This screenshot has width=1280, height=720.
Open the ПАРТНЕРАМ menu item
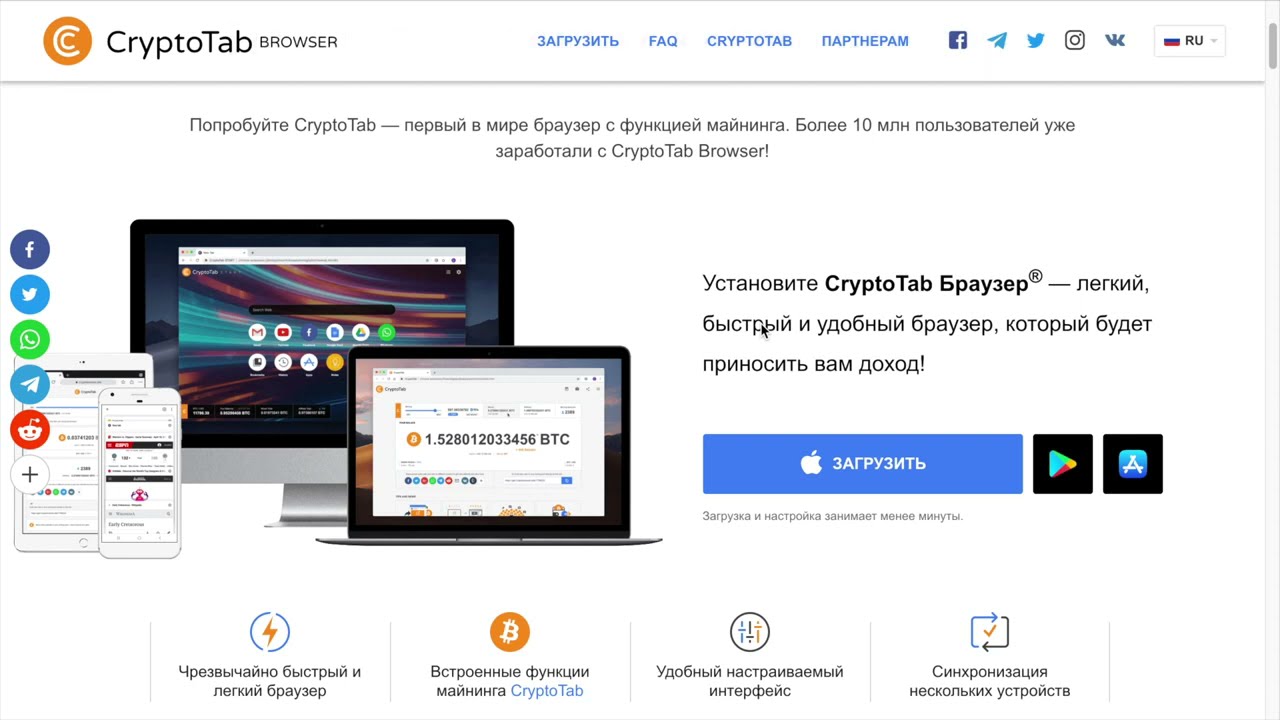pyautogui.click(x=865, y=41)
